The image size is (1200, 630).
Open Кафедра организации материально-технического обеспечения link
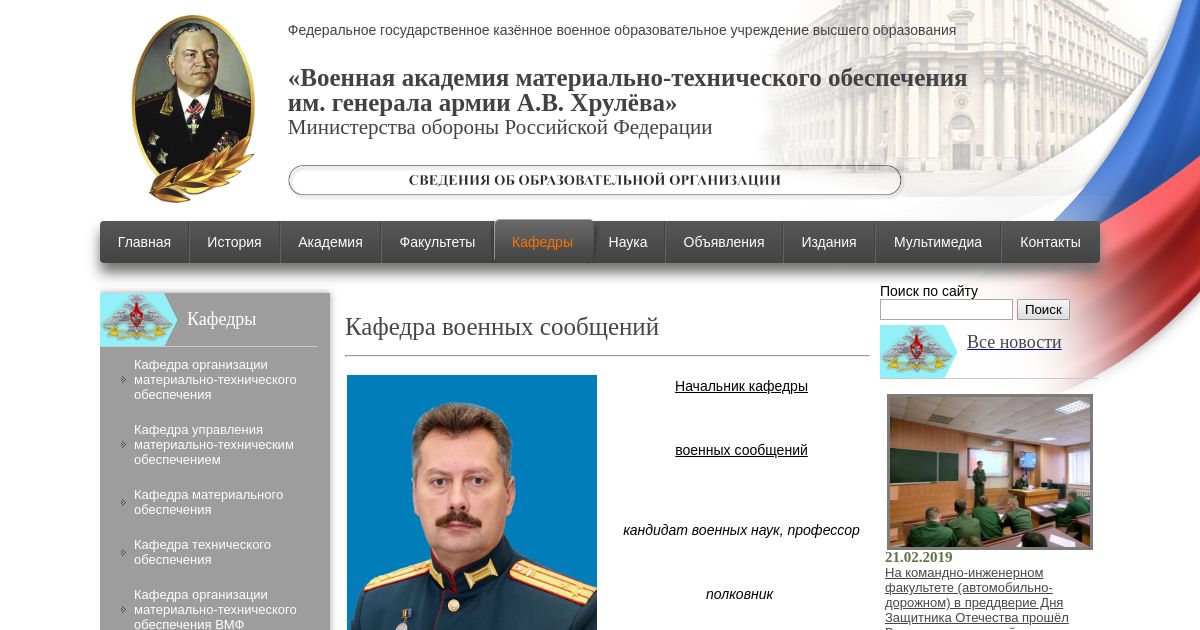click(215, 380)
